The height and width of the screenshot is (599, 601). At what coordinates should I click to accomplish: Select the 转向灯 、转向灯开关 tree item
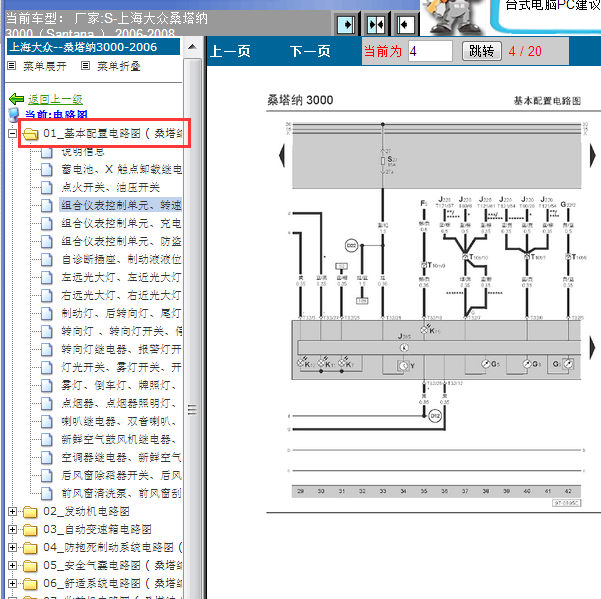(121, 331)
